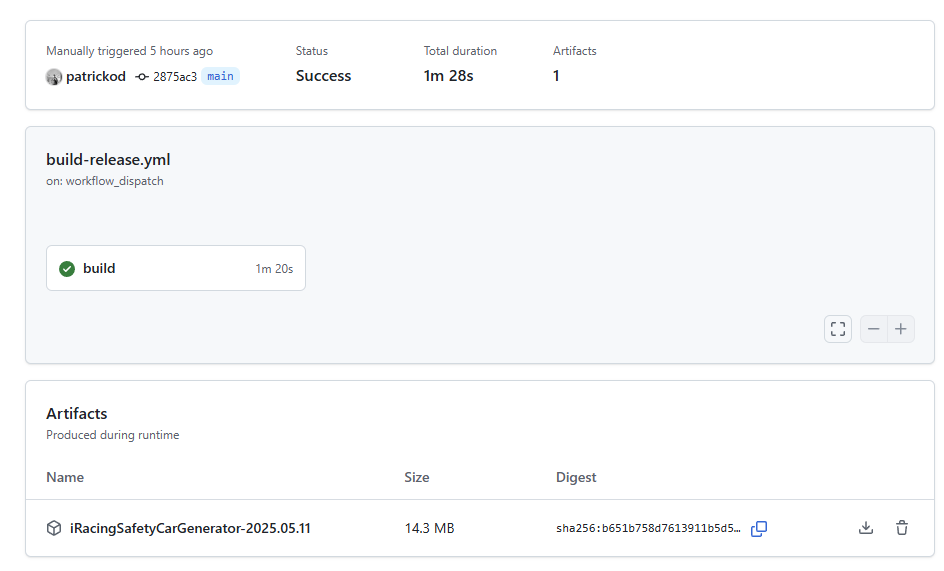Zoom out of the workflow graph
Screen dimensions: 944x571
[874, 329]
